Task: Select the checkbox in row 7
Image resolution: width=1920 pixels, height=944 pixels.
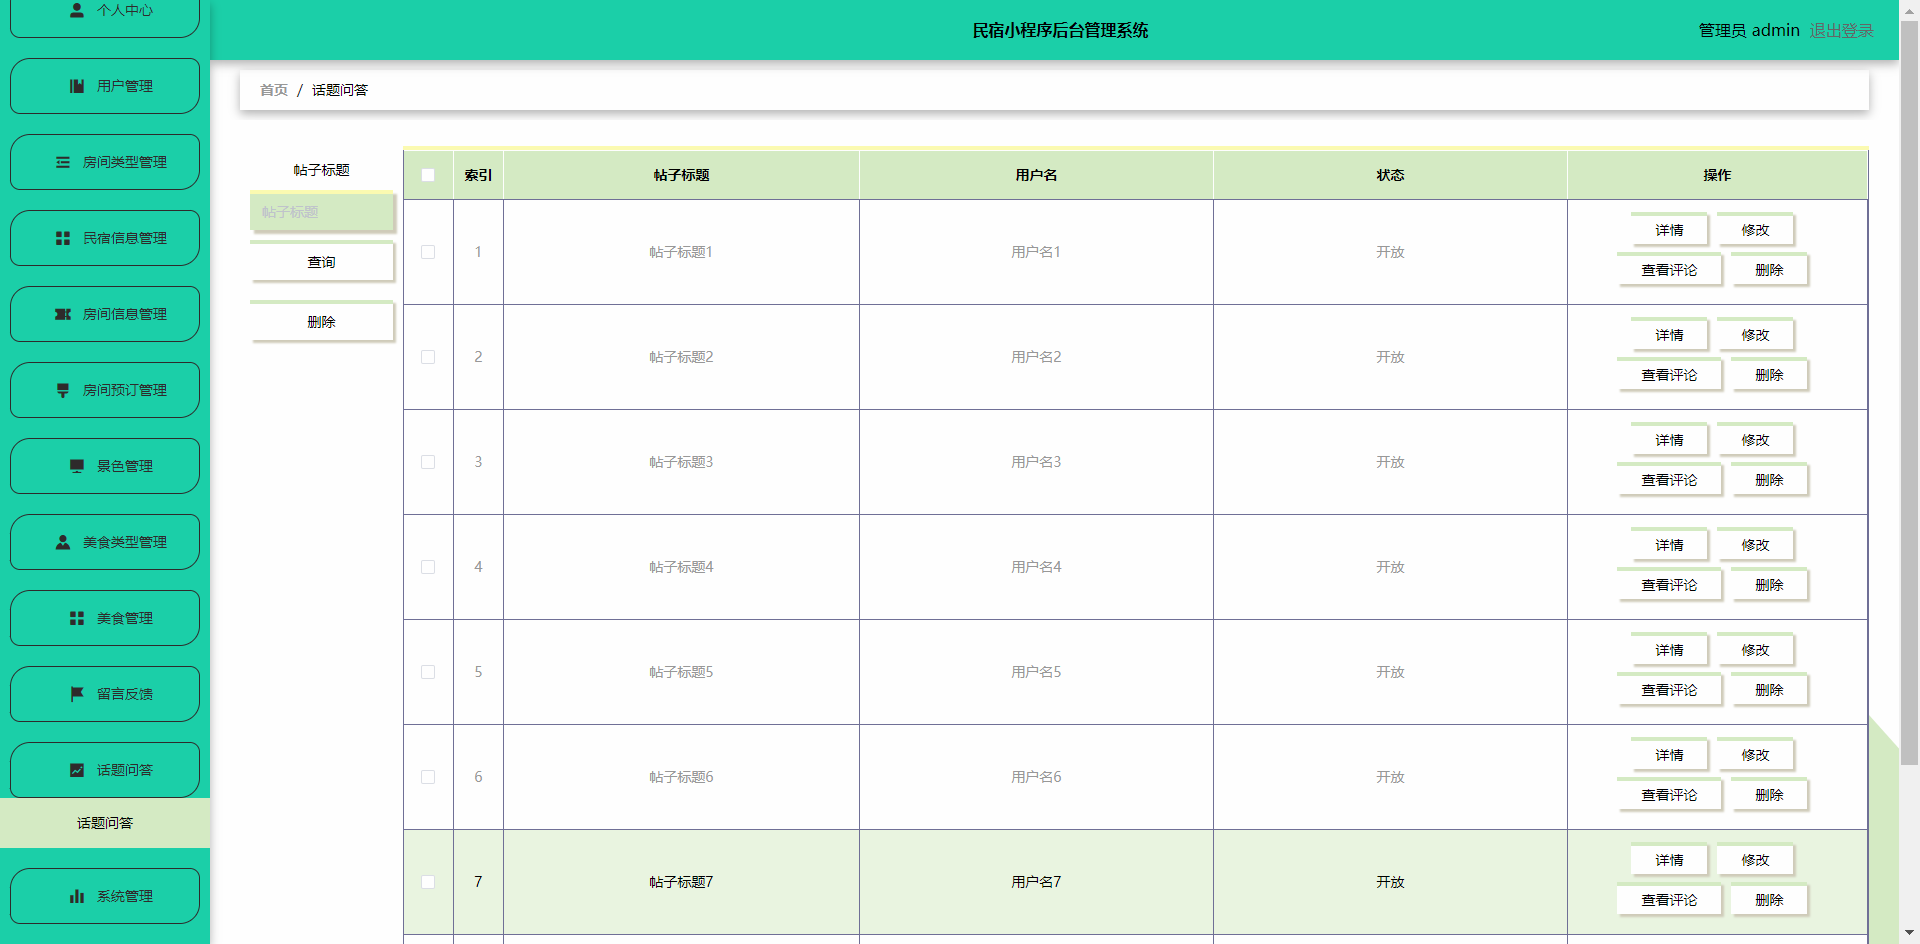Action: tap(428, 882)
